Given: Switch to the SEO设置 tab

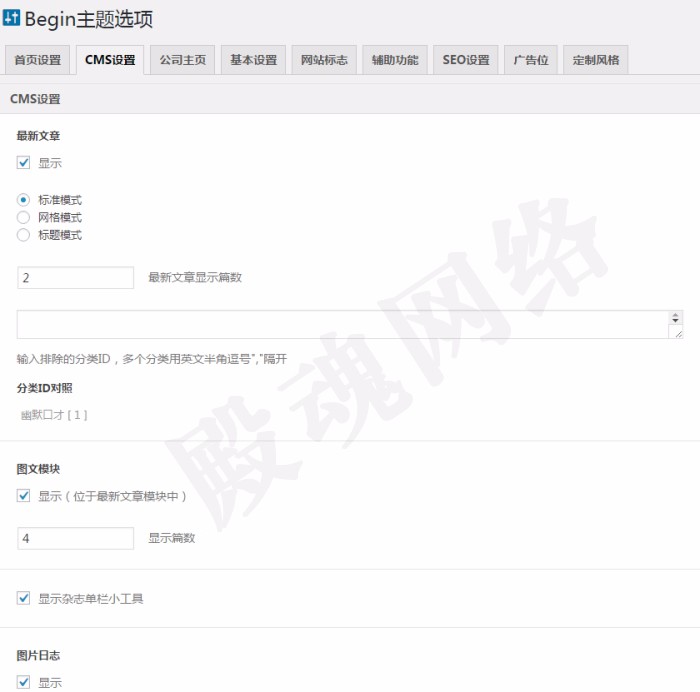Looking at the screenshot, I should click(466, 60).
